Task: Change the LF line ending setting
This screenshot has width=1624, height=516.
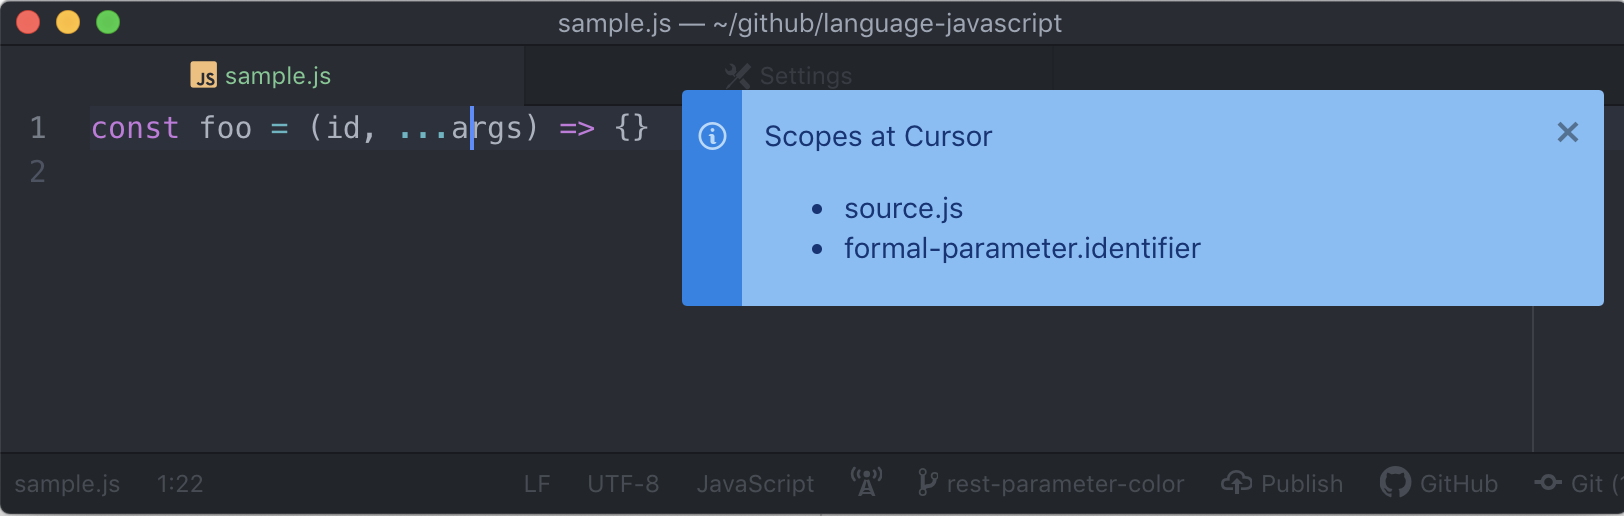Action: click(537, 484)
